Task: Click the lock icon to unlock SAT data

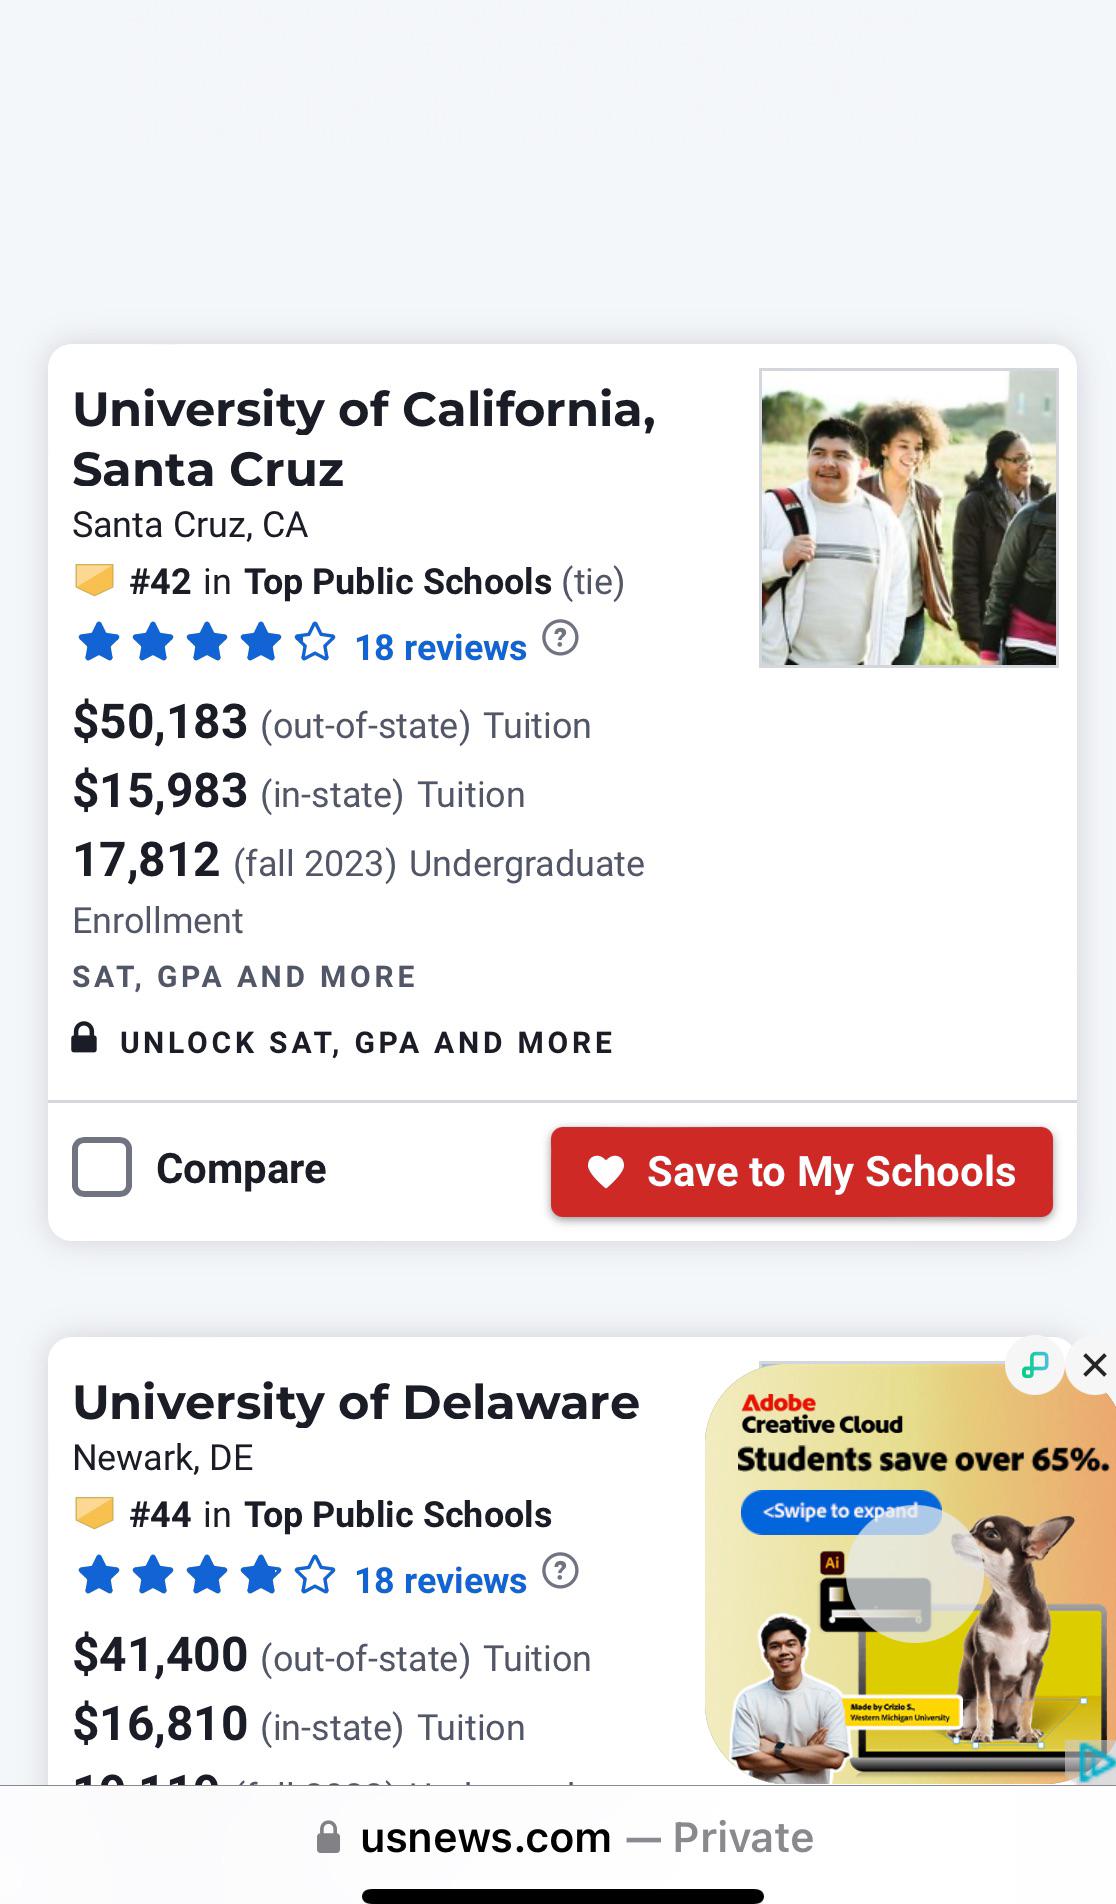Action: coord(85,1038)
